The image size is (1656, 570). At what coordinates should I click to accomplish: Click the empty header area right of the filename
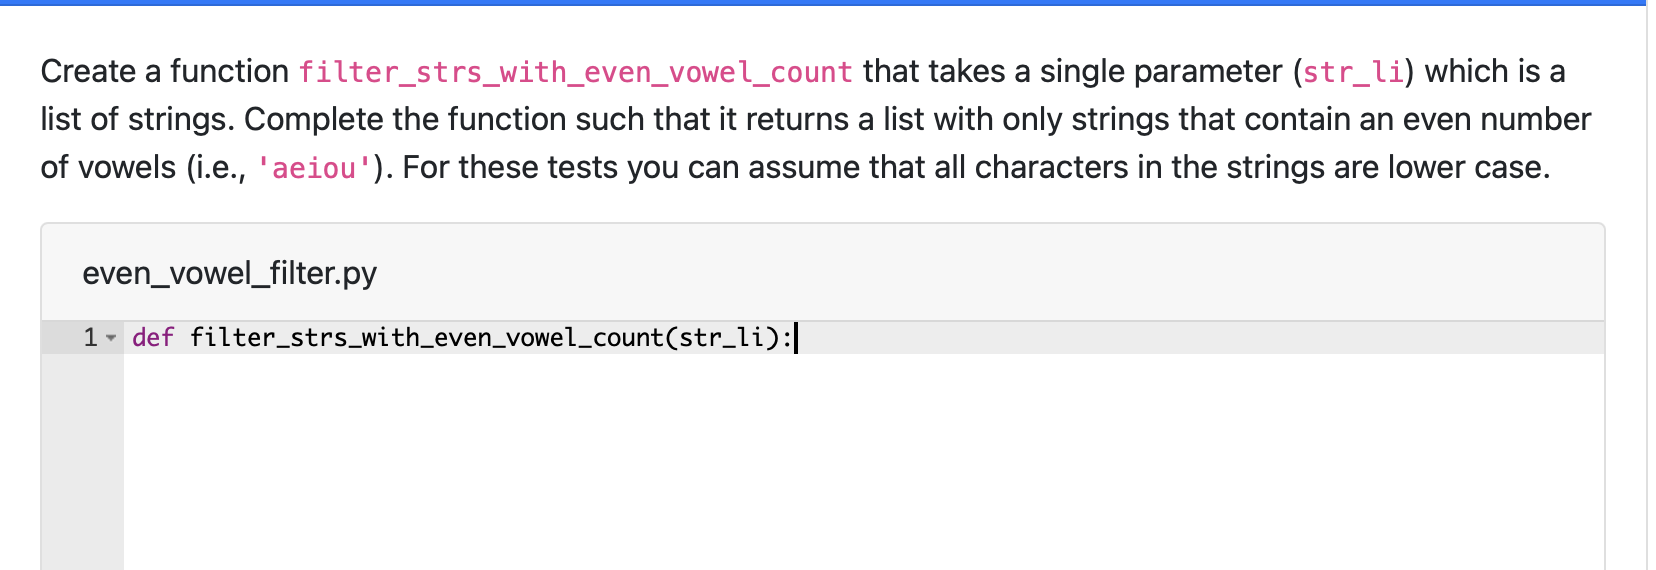click(x=990, y=273)
